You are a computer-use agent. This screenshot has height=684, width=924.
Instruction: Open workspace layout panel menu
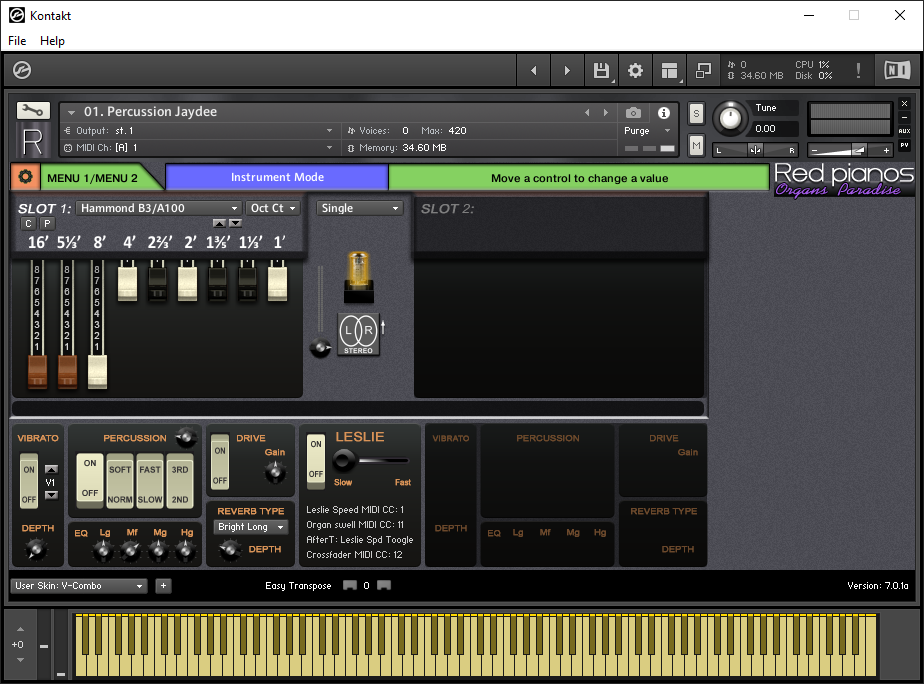coord(669,71)
